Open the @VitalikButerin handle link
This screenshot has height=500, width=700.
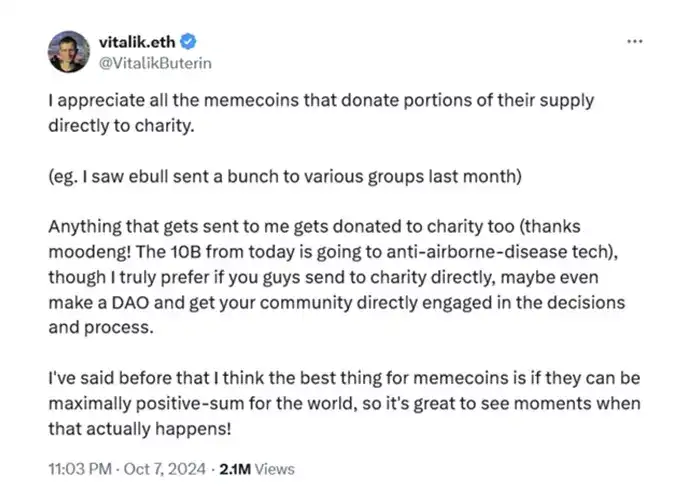[155, 63]
